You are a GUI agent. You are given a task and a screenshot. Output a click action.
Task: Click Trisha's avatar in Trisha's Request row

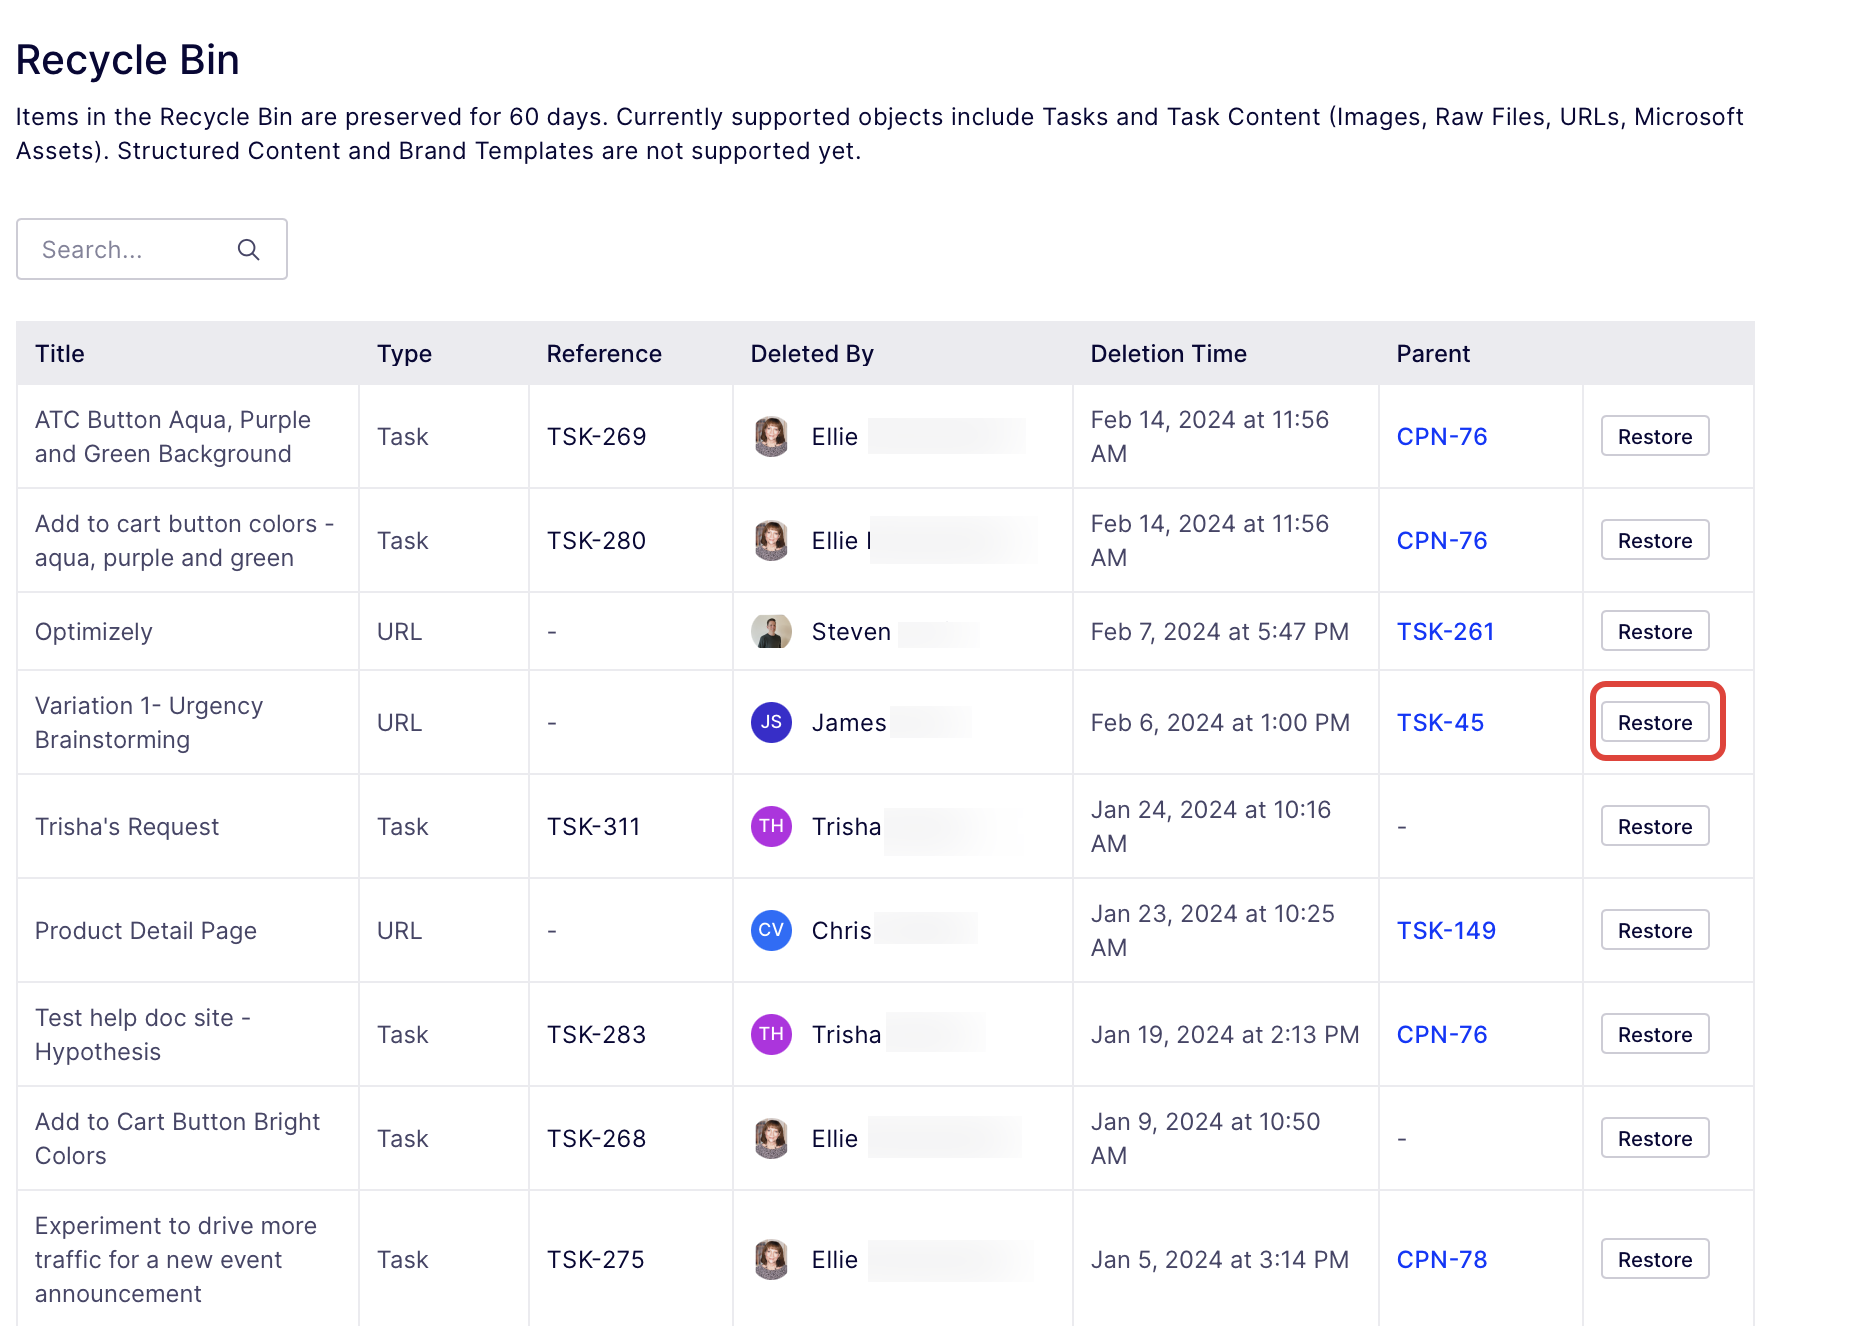pos(771,827)
